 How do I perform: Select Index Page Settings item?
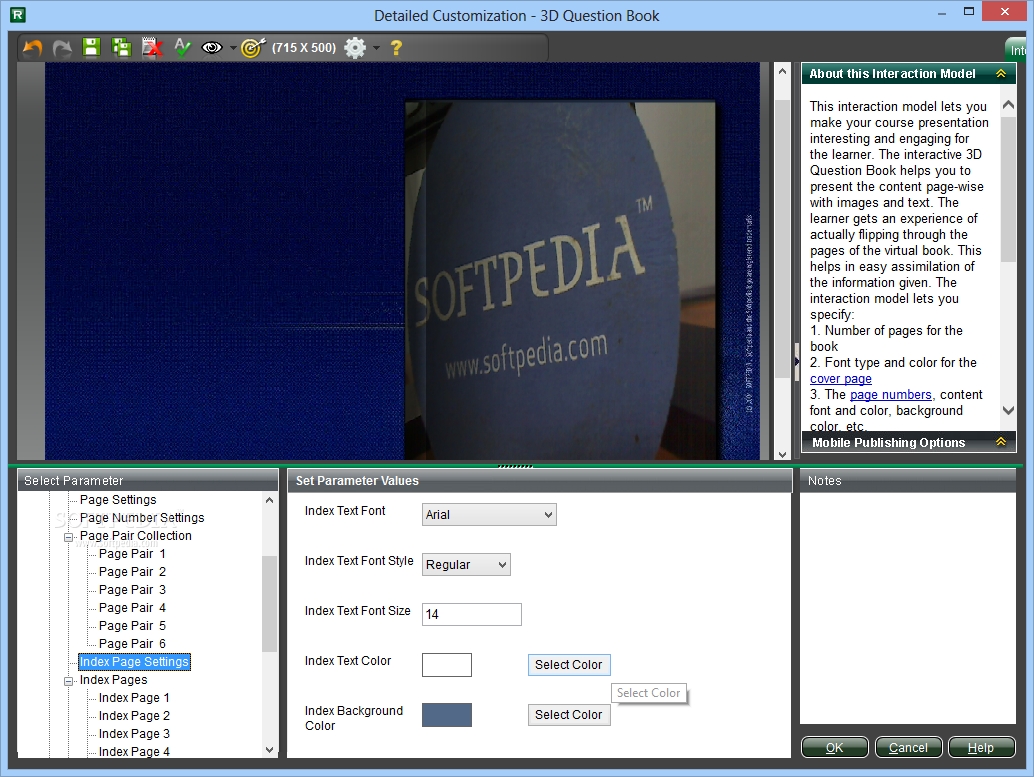[x=135, y=662]
